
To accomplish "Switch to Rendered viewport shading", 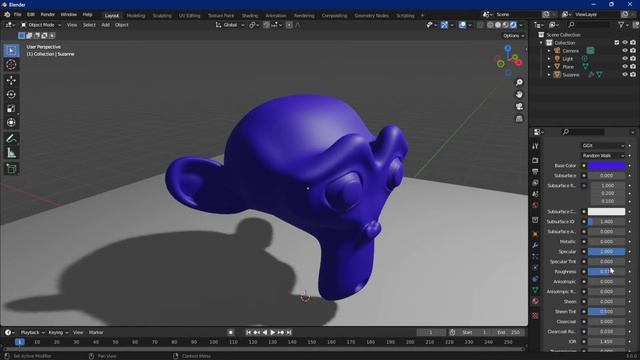I will point(513,25).
